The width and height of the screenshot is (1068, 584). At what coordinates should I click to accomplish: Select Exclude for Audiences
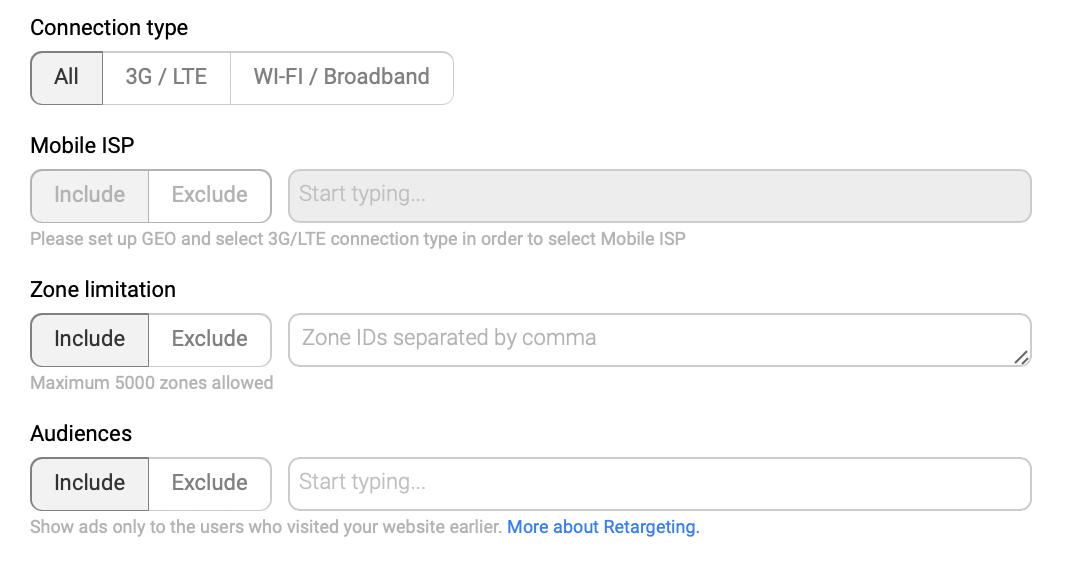click(209, 483)
